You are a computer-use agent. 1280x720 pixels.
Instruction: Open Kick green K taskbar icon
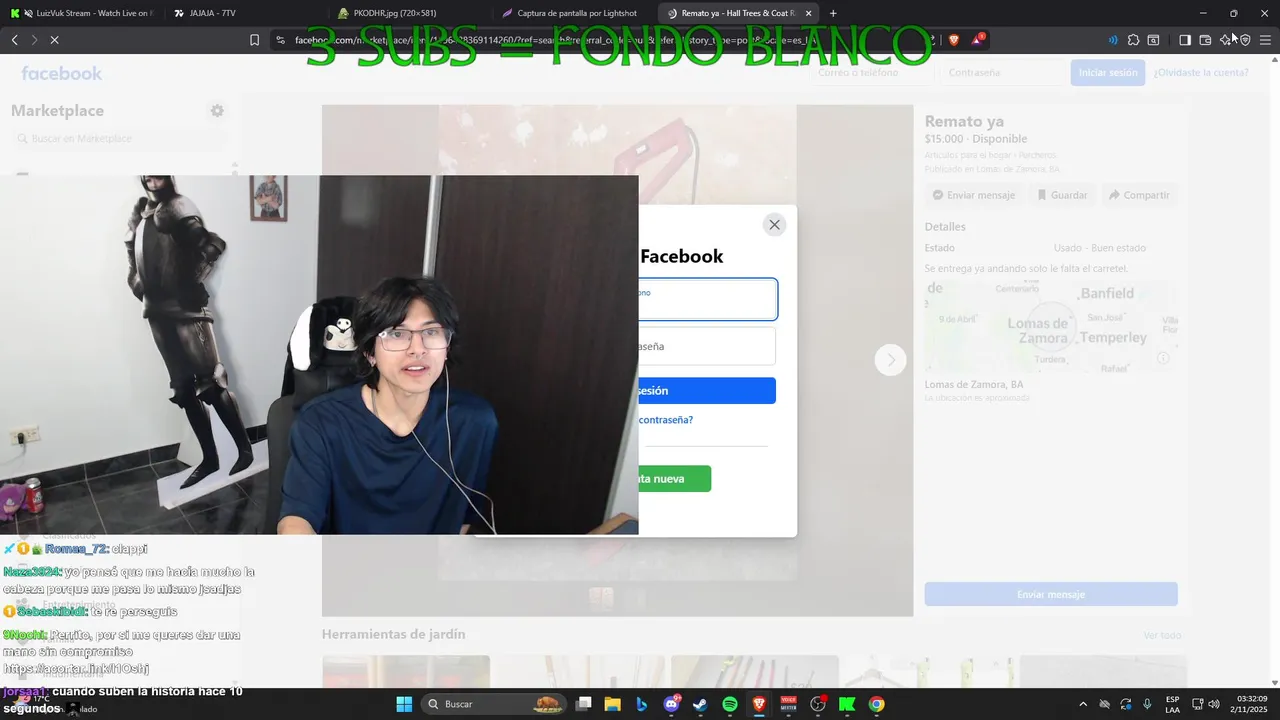click(x=847, y=704)
